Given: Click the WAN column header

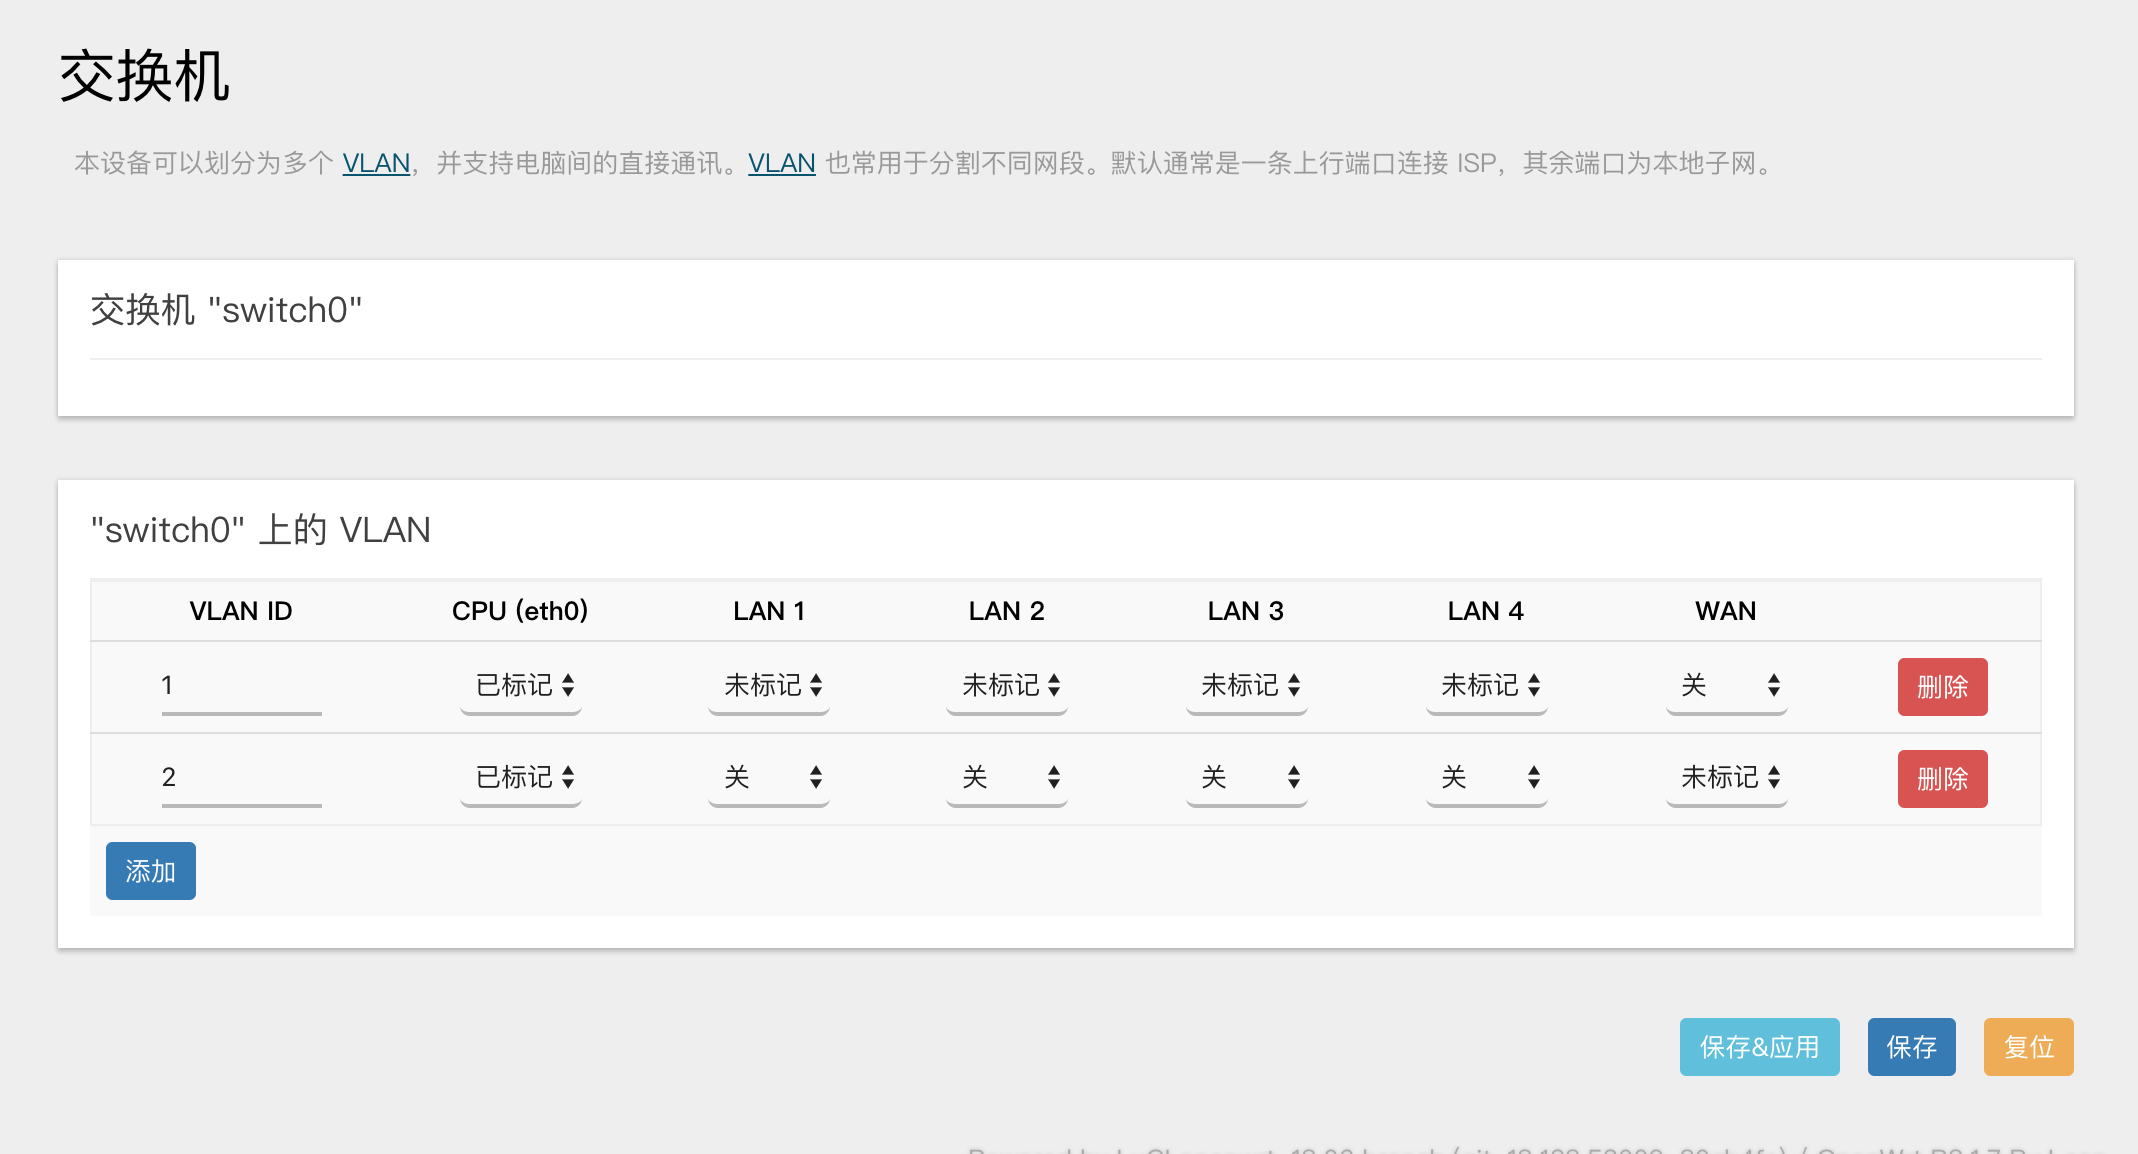Looking at the screenshot, I should tap(1726, 611).
